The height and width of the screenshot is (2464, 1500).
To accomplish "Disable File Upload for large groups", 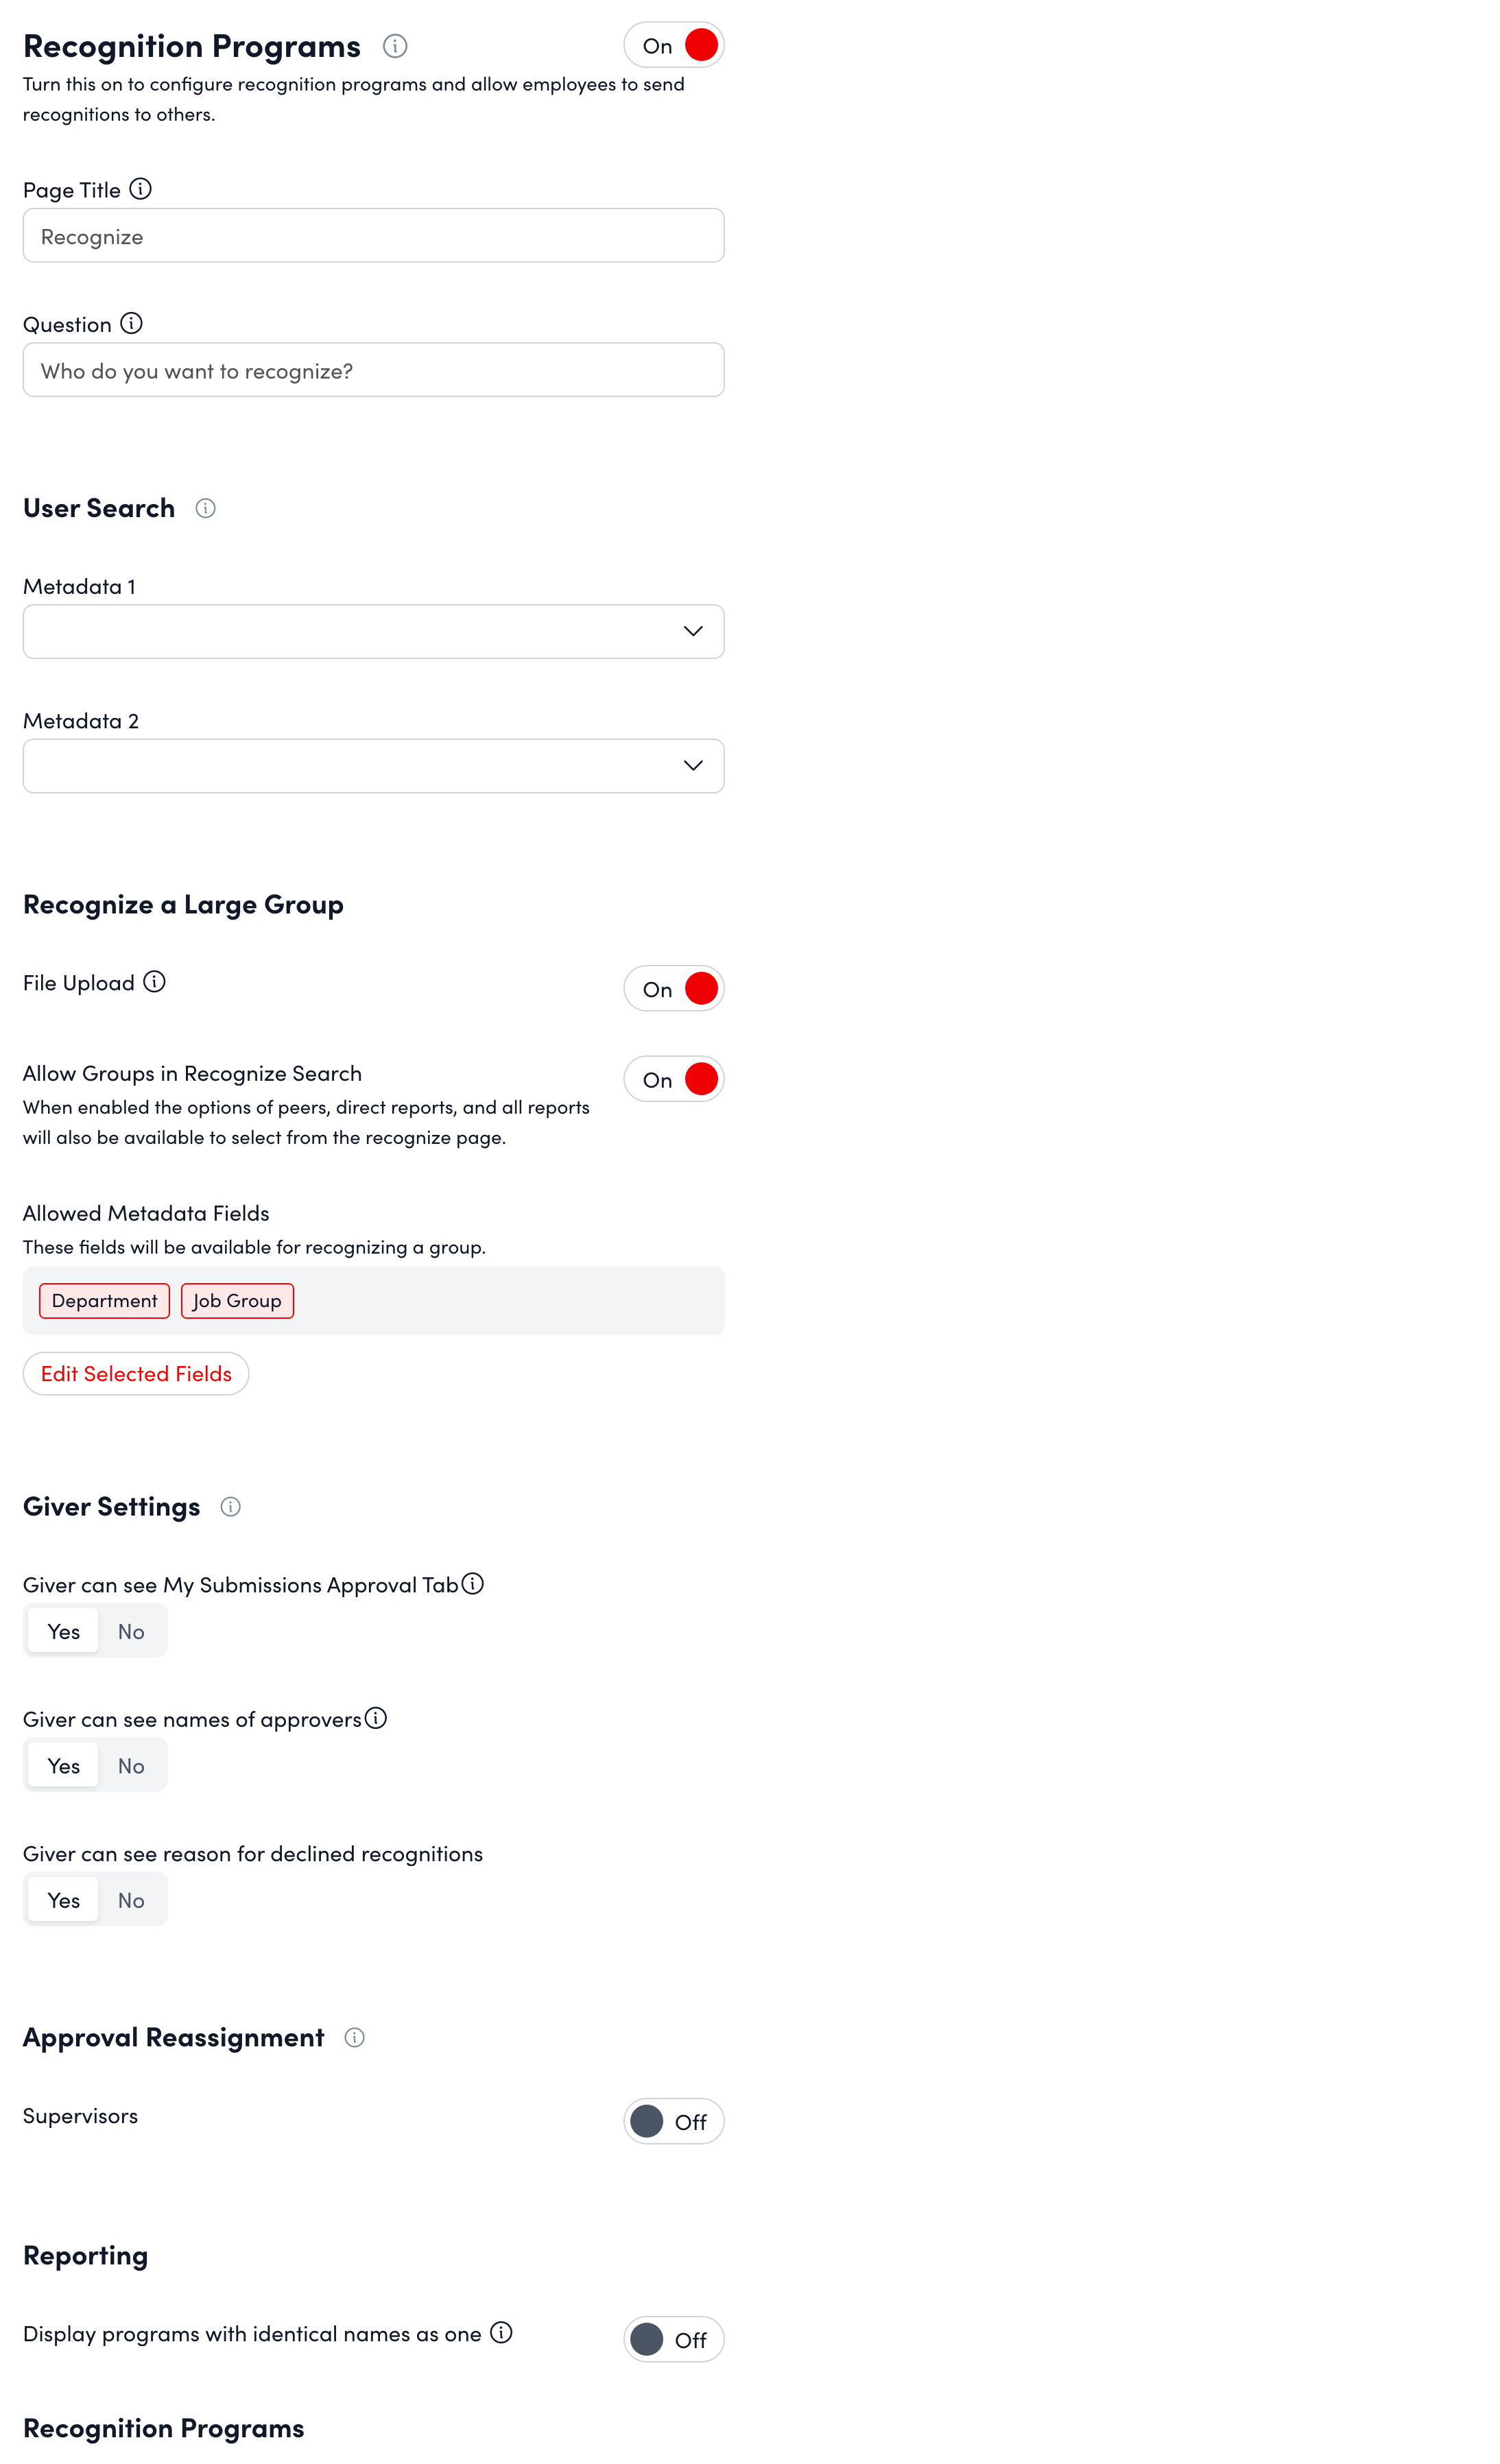I will [x=674, y=988].
